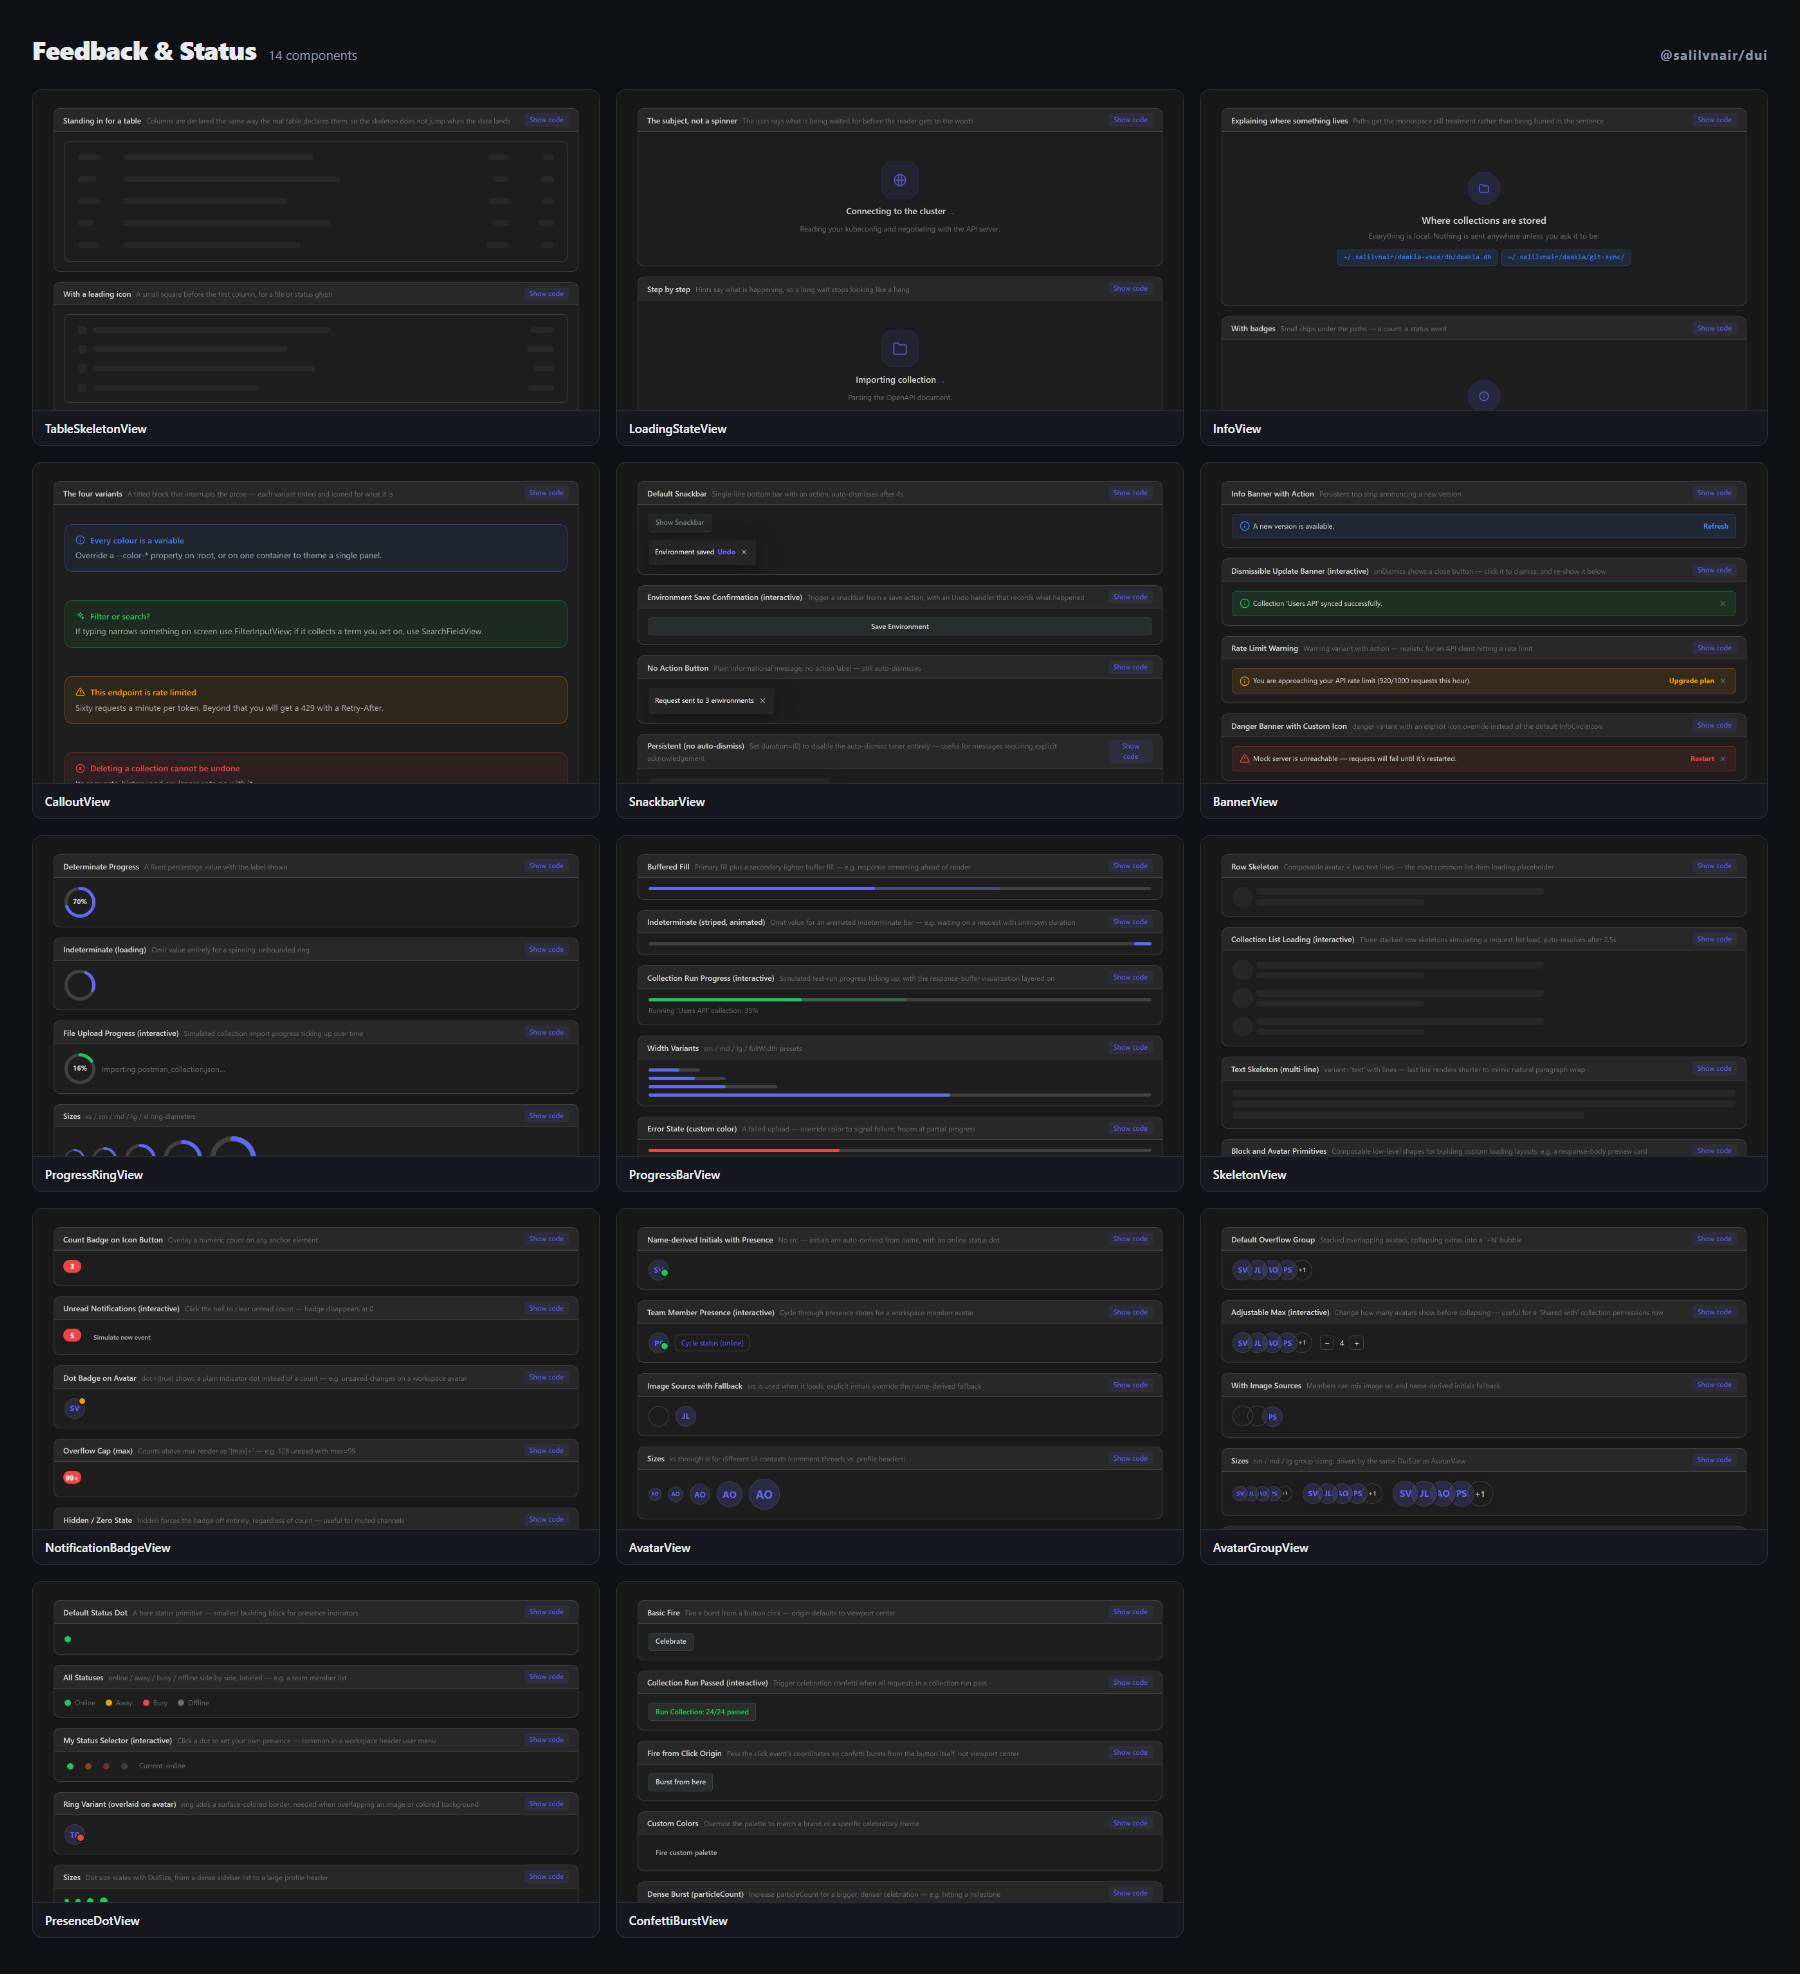
Task: Click Undo in the Environment saved snackbar
Action: coord(726,552)
